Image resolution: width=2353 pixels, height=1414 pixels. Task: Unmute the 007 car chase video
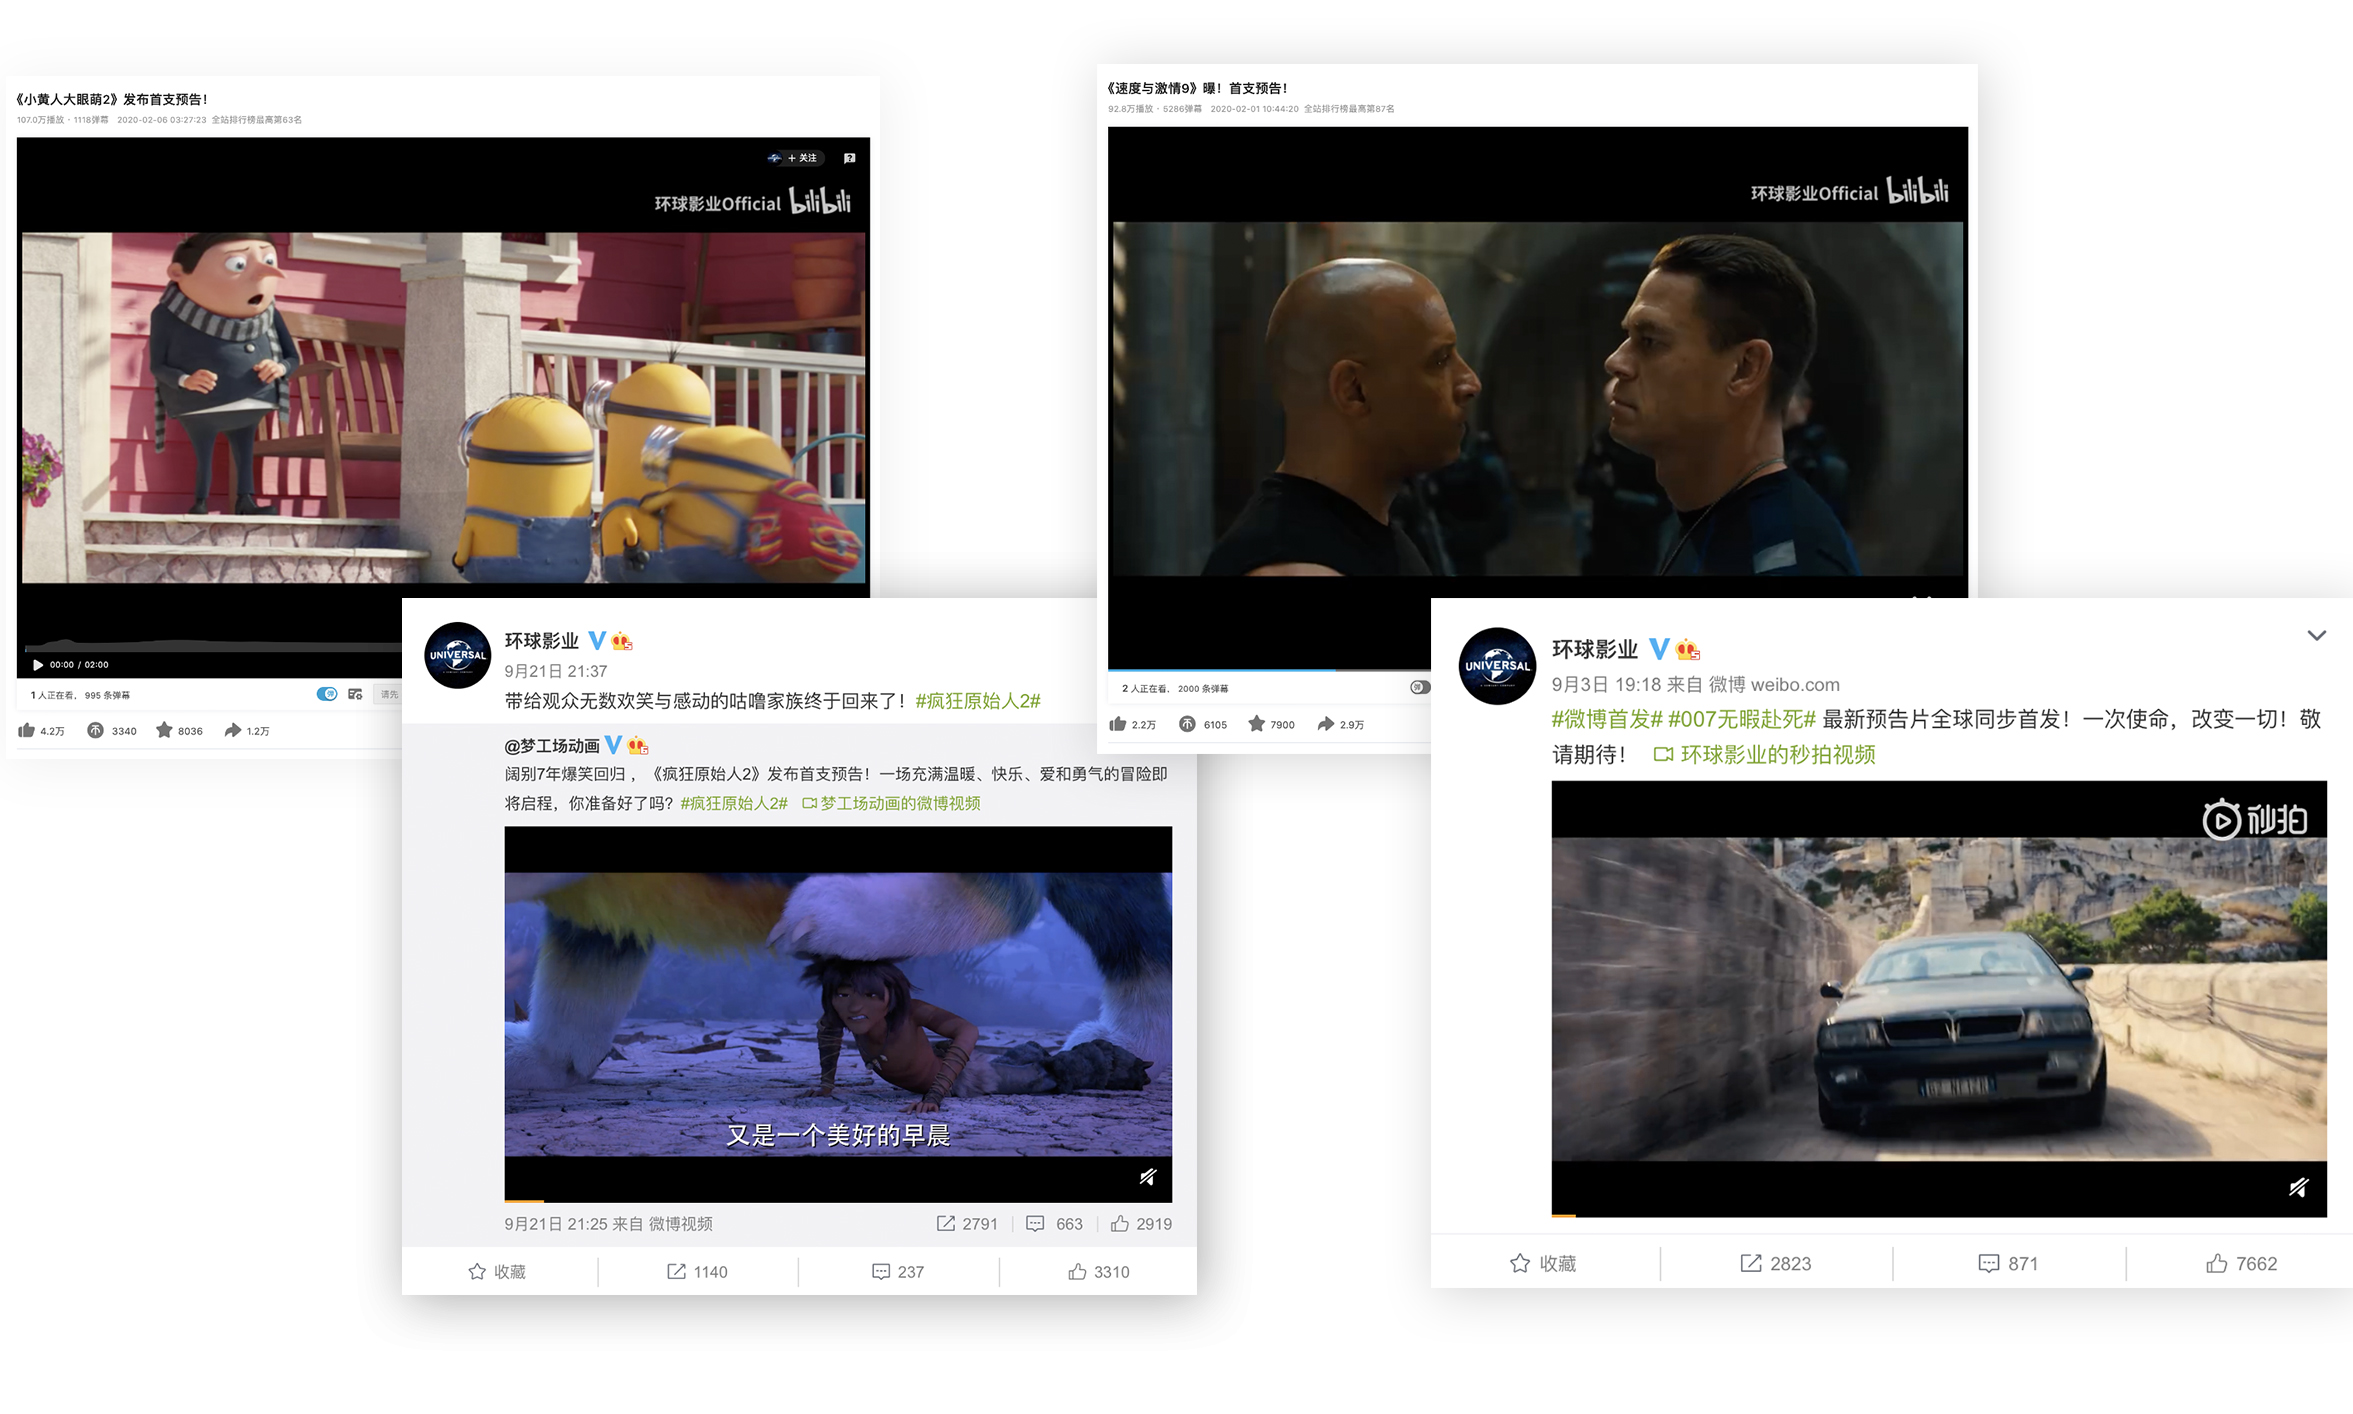tap(2299, 1187)
